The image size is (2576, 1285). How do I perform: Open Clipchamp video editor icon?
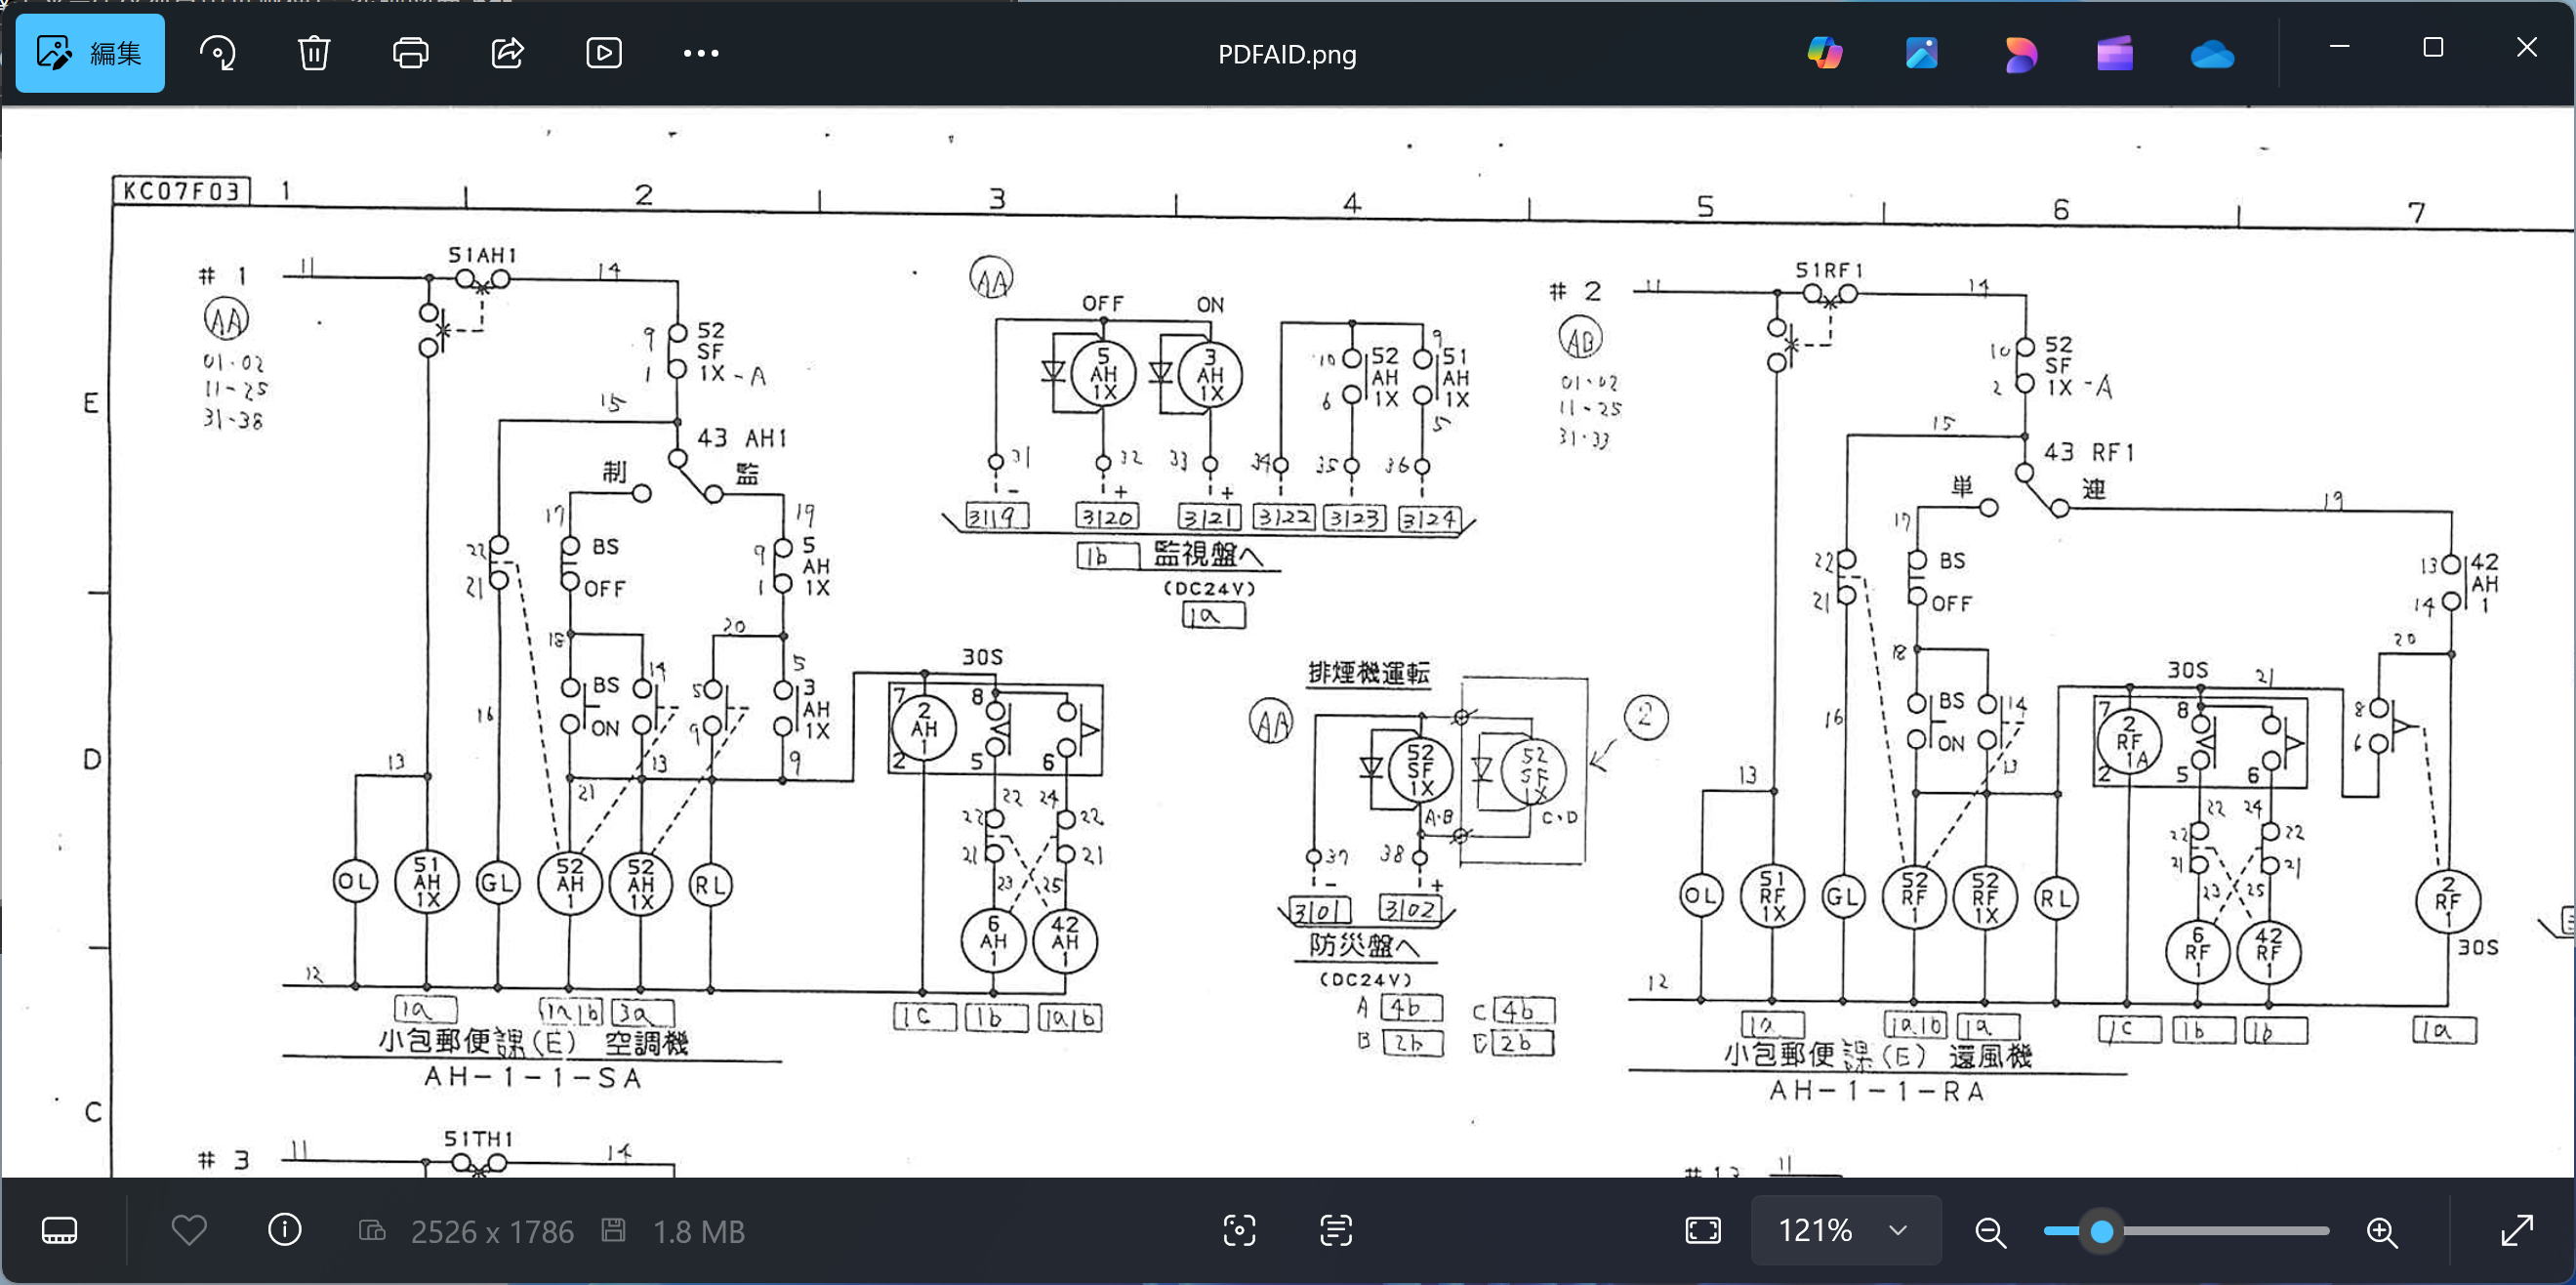pyautogui.click(x=2115, y=53)
